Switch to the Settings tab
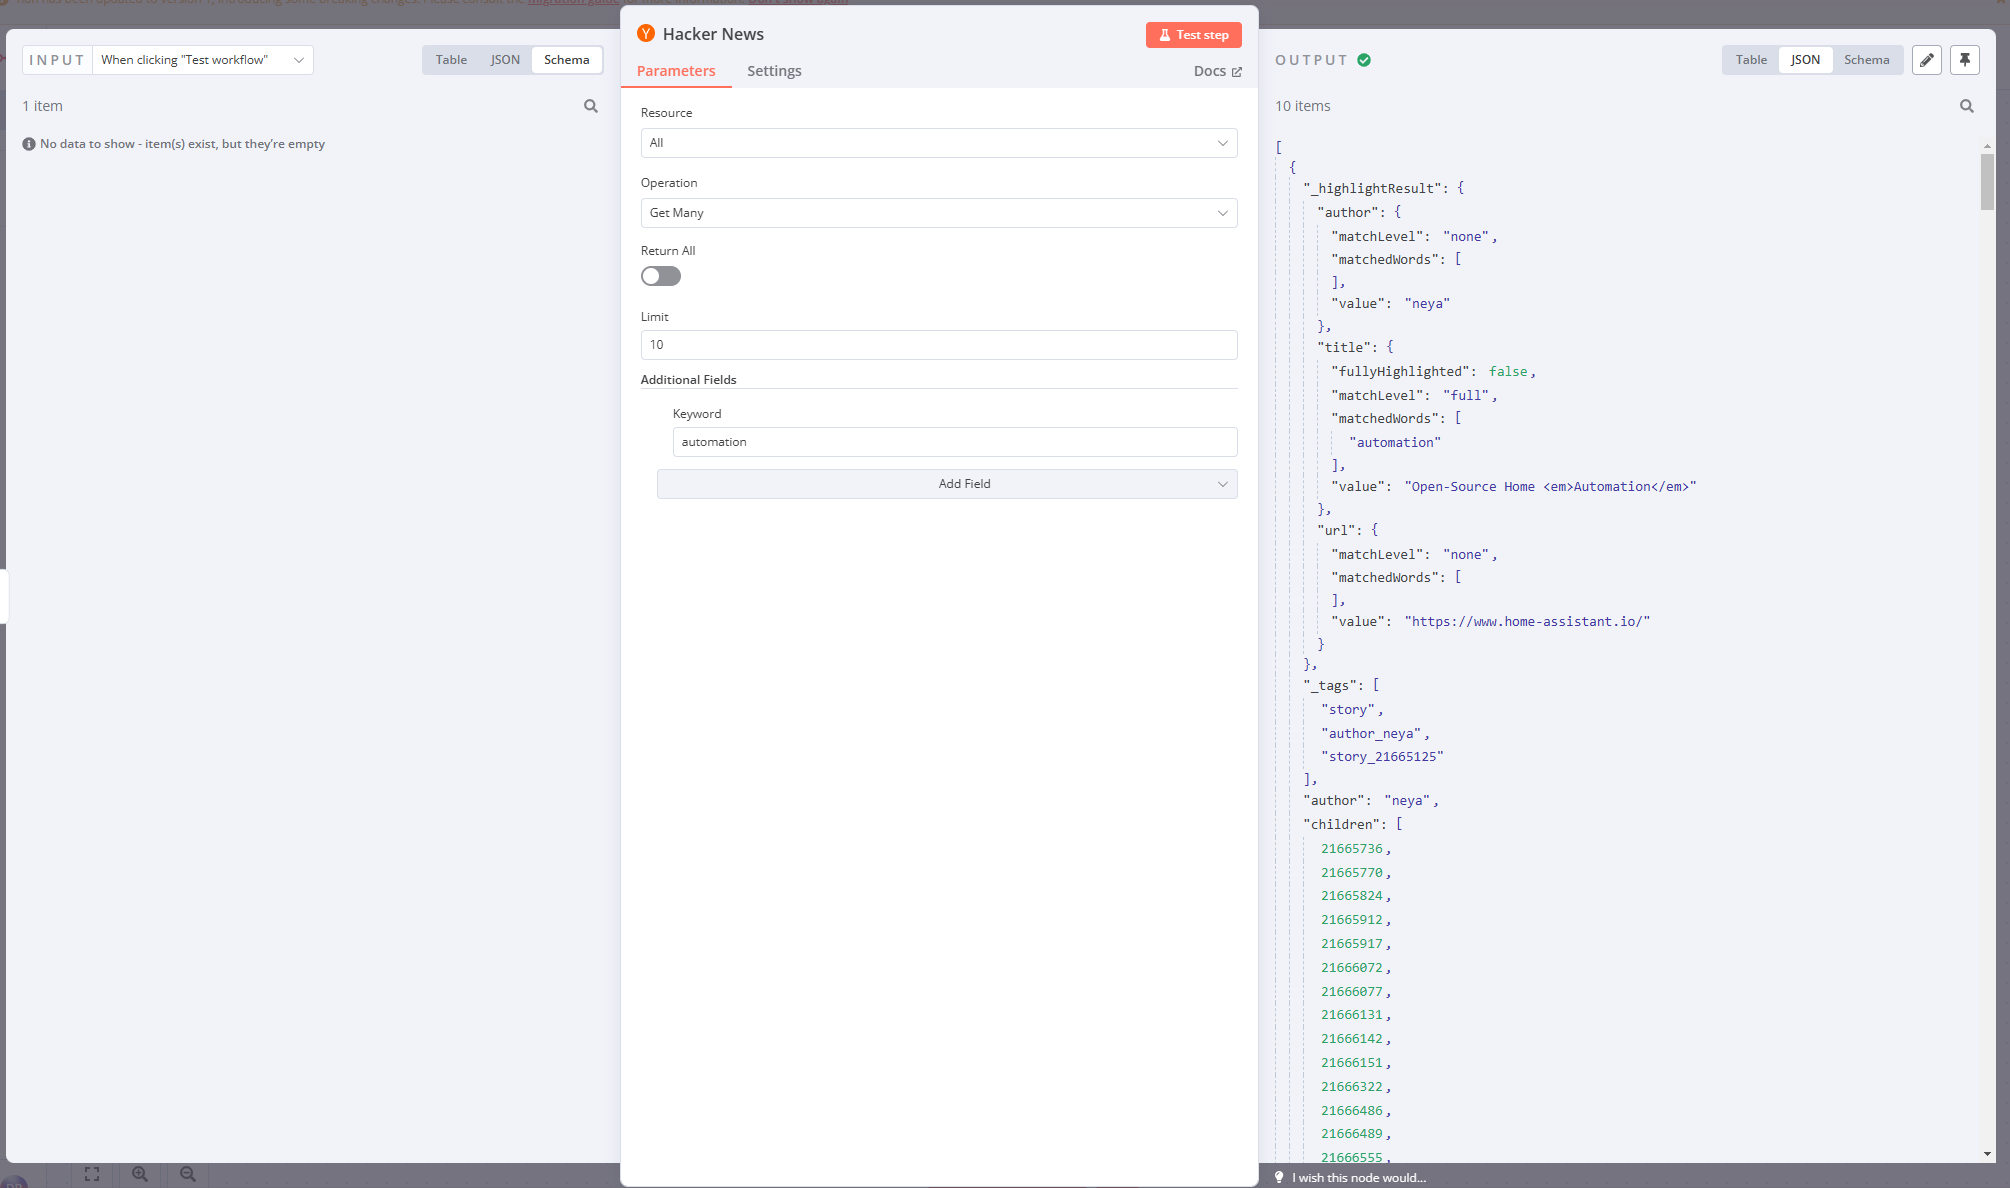This screenshot has height=1188, width=2010. coord(773,71)
